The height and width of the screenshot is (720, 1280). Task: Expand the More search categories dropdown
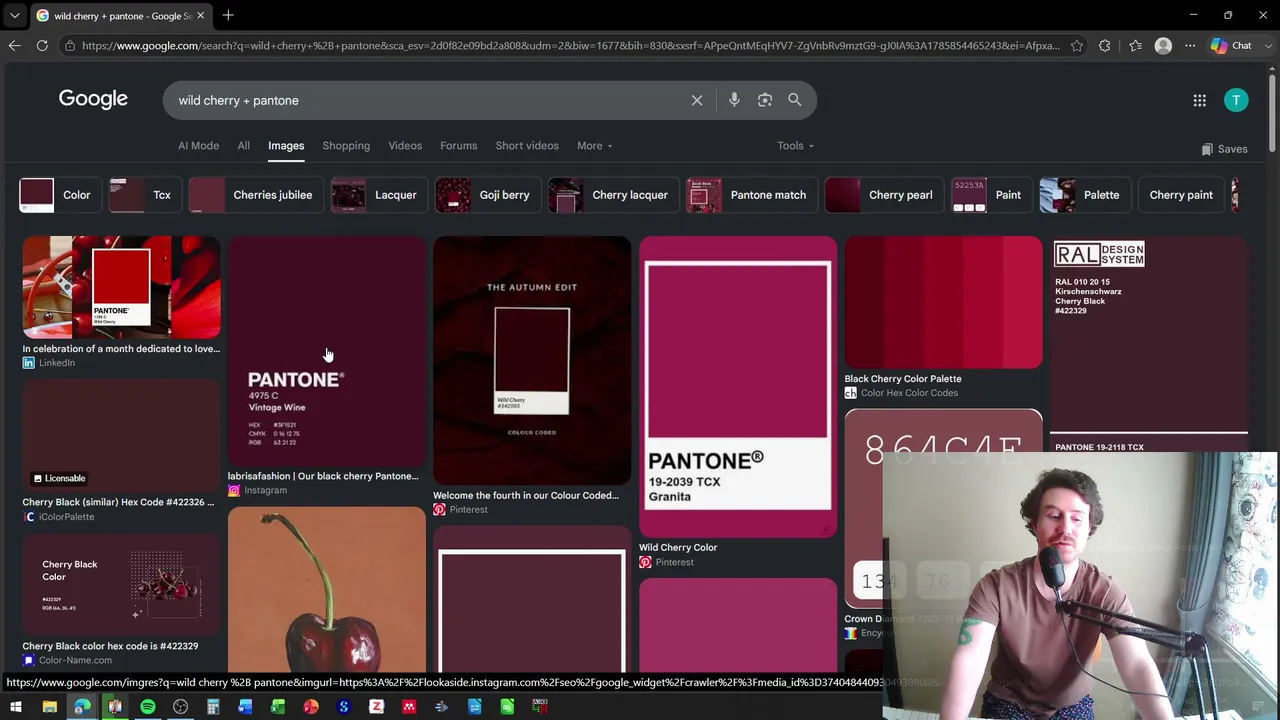tap(595, 146)
